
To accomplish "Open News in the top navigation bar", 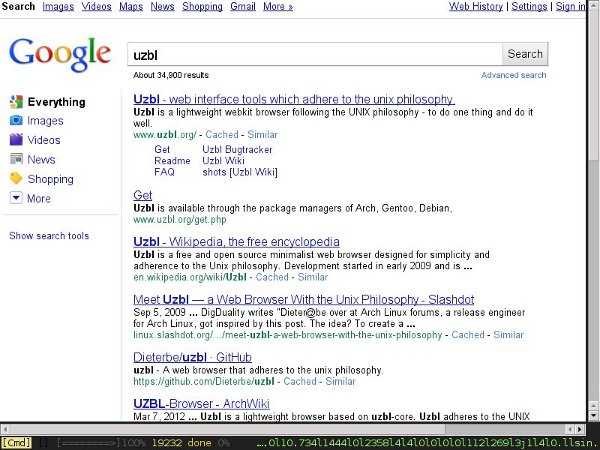I will click(x=162, y=7).
